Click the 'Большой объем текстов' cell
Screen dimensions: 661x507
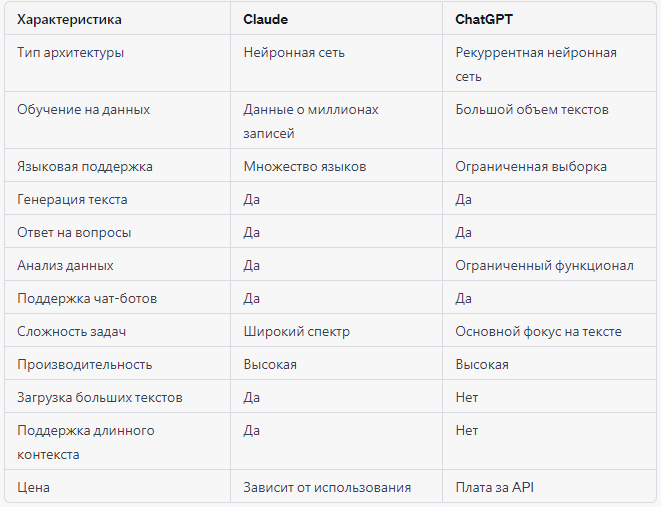[x=531, y=109]
